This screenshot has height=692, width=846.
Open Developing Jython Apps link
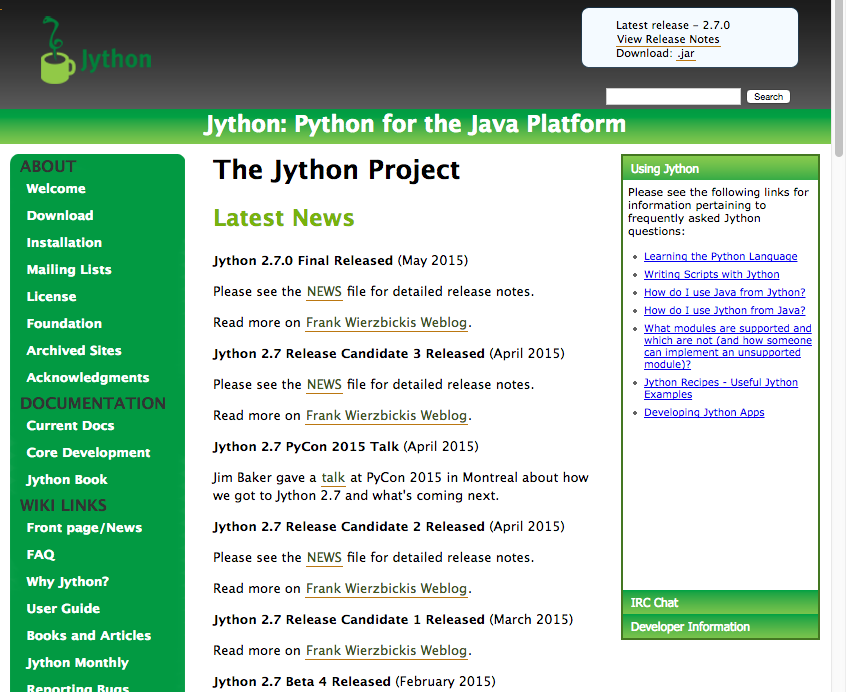coord(704,413)
